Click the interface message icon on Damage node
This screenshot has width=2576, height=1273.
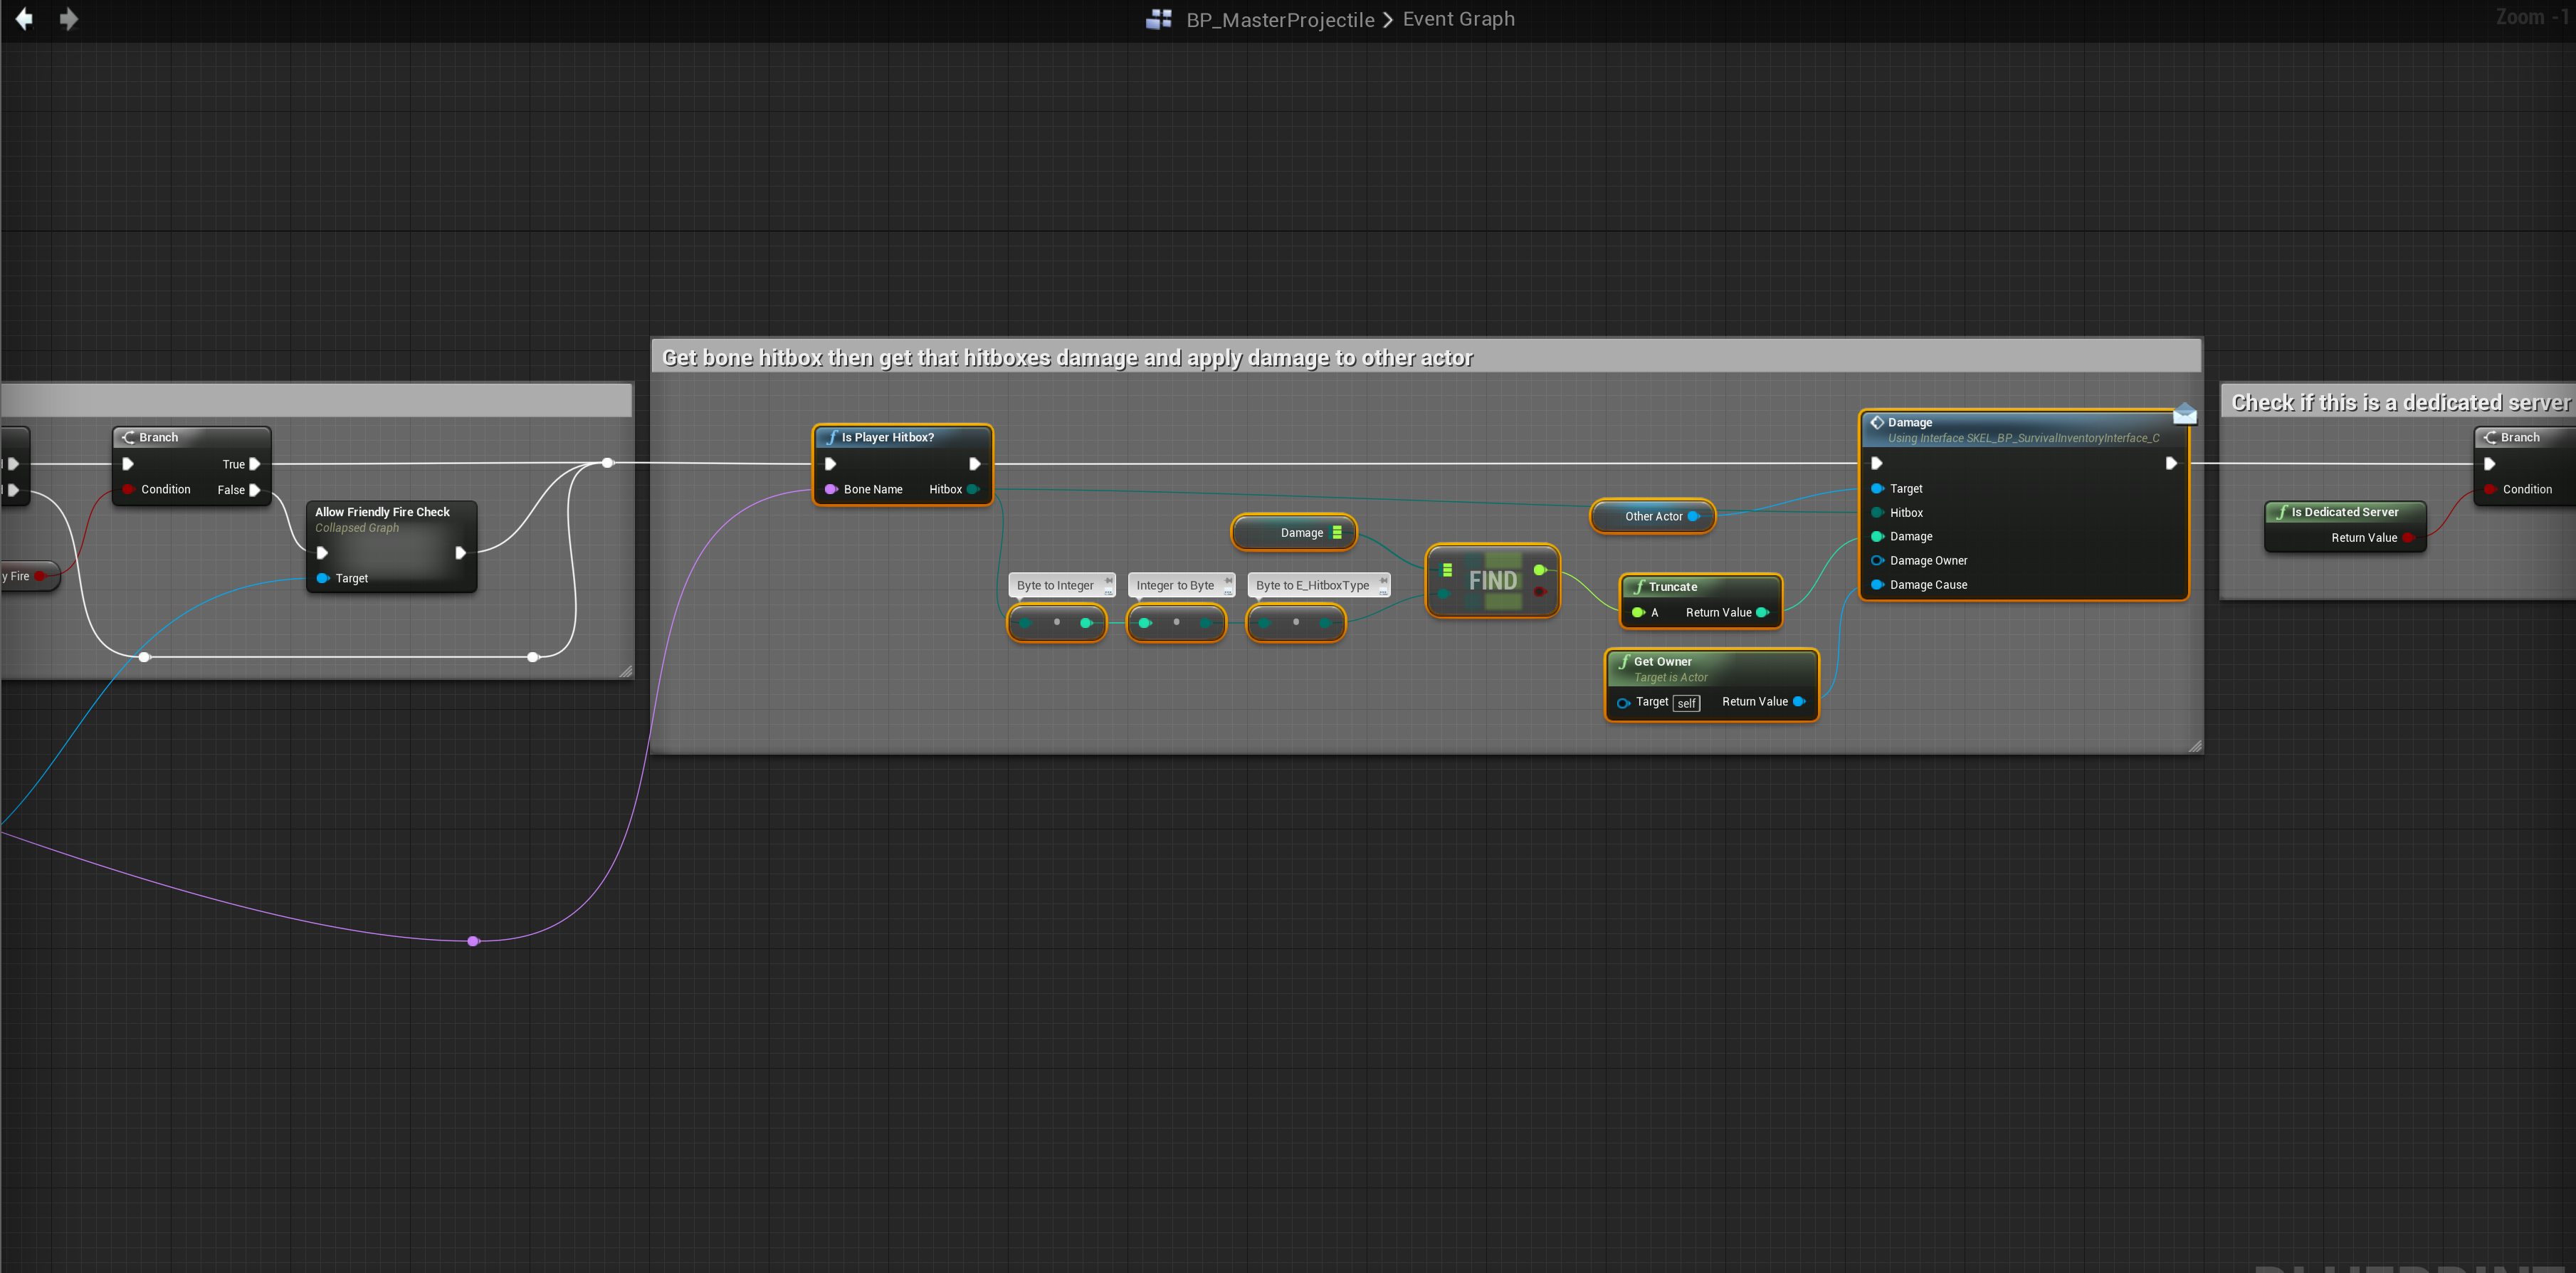click(x=2184, y=414)
